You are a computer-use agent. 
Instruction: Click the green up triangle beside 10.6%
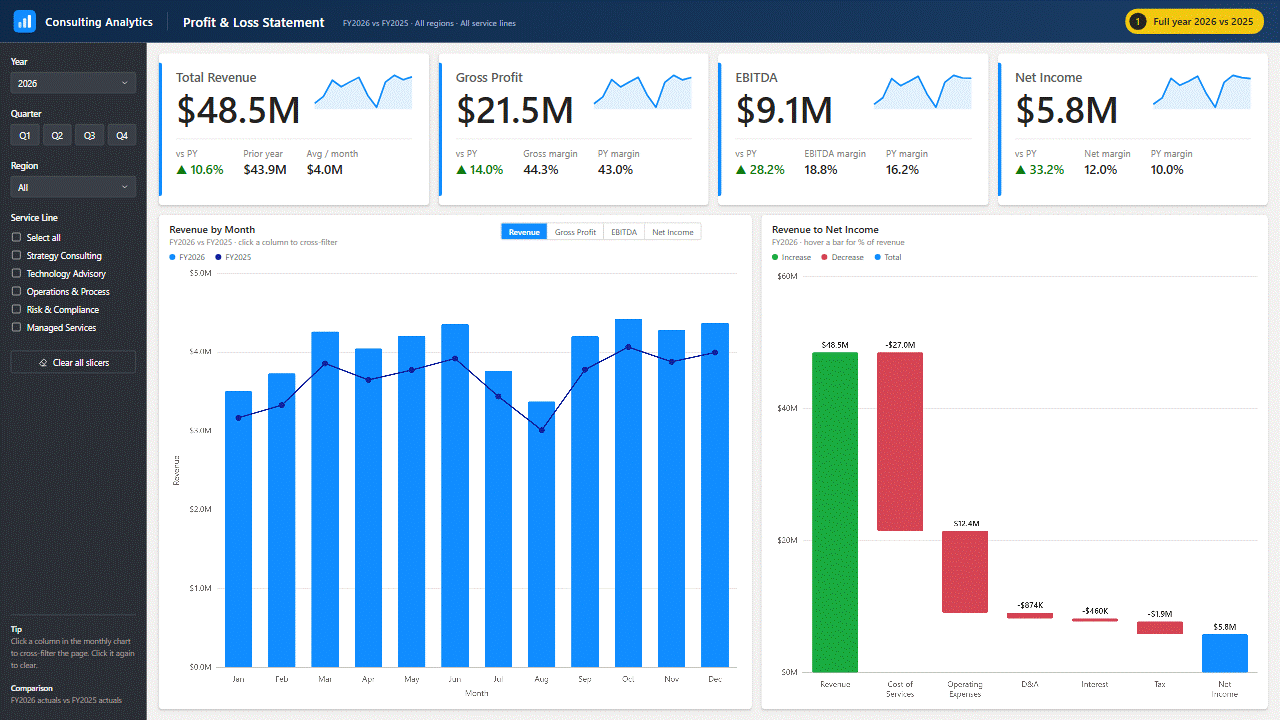(x=181, y=170)
